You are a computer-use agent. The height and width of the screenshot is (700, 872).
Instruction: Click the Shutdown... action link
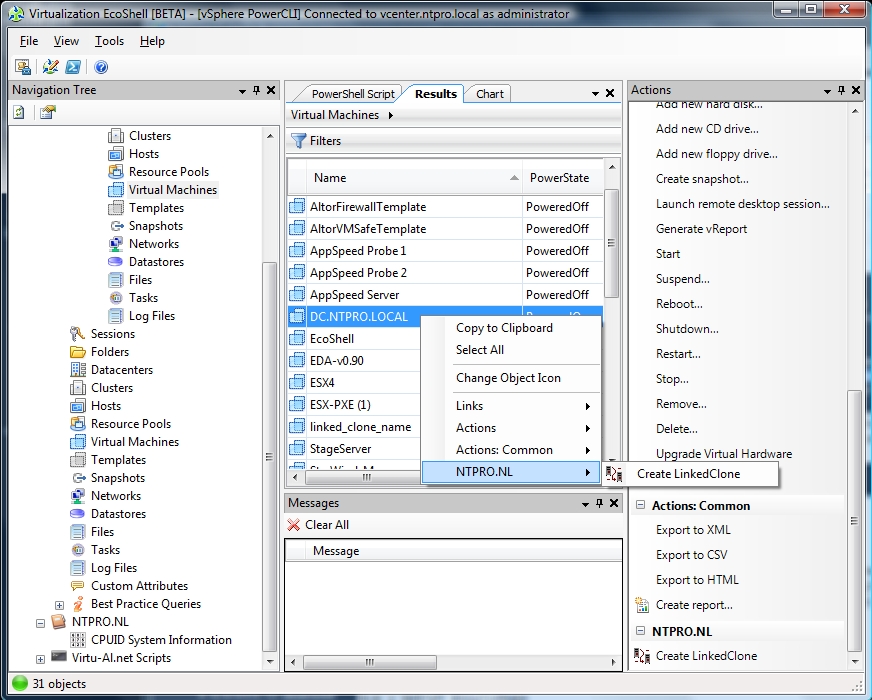pyautogui.click(x=687, y=329)
